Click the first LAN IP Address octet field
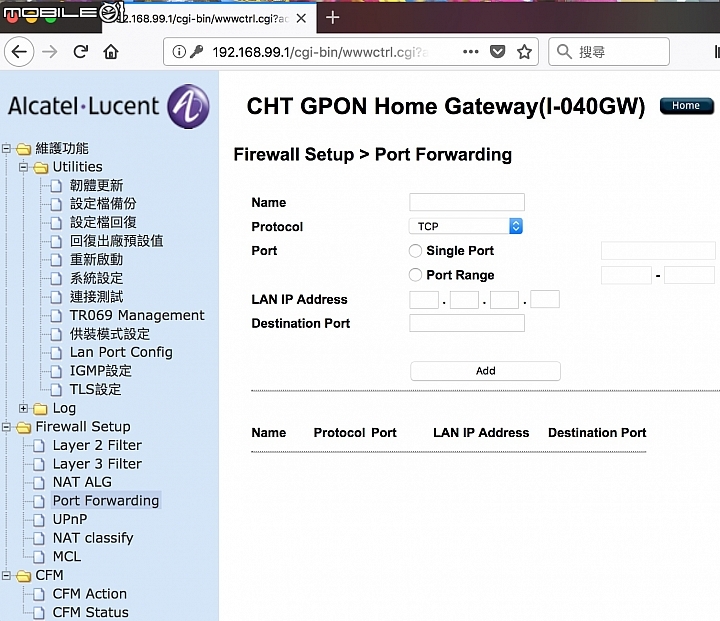The height and width of the screenshot is (621, 720). tap(424, 299)
